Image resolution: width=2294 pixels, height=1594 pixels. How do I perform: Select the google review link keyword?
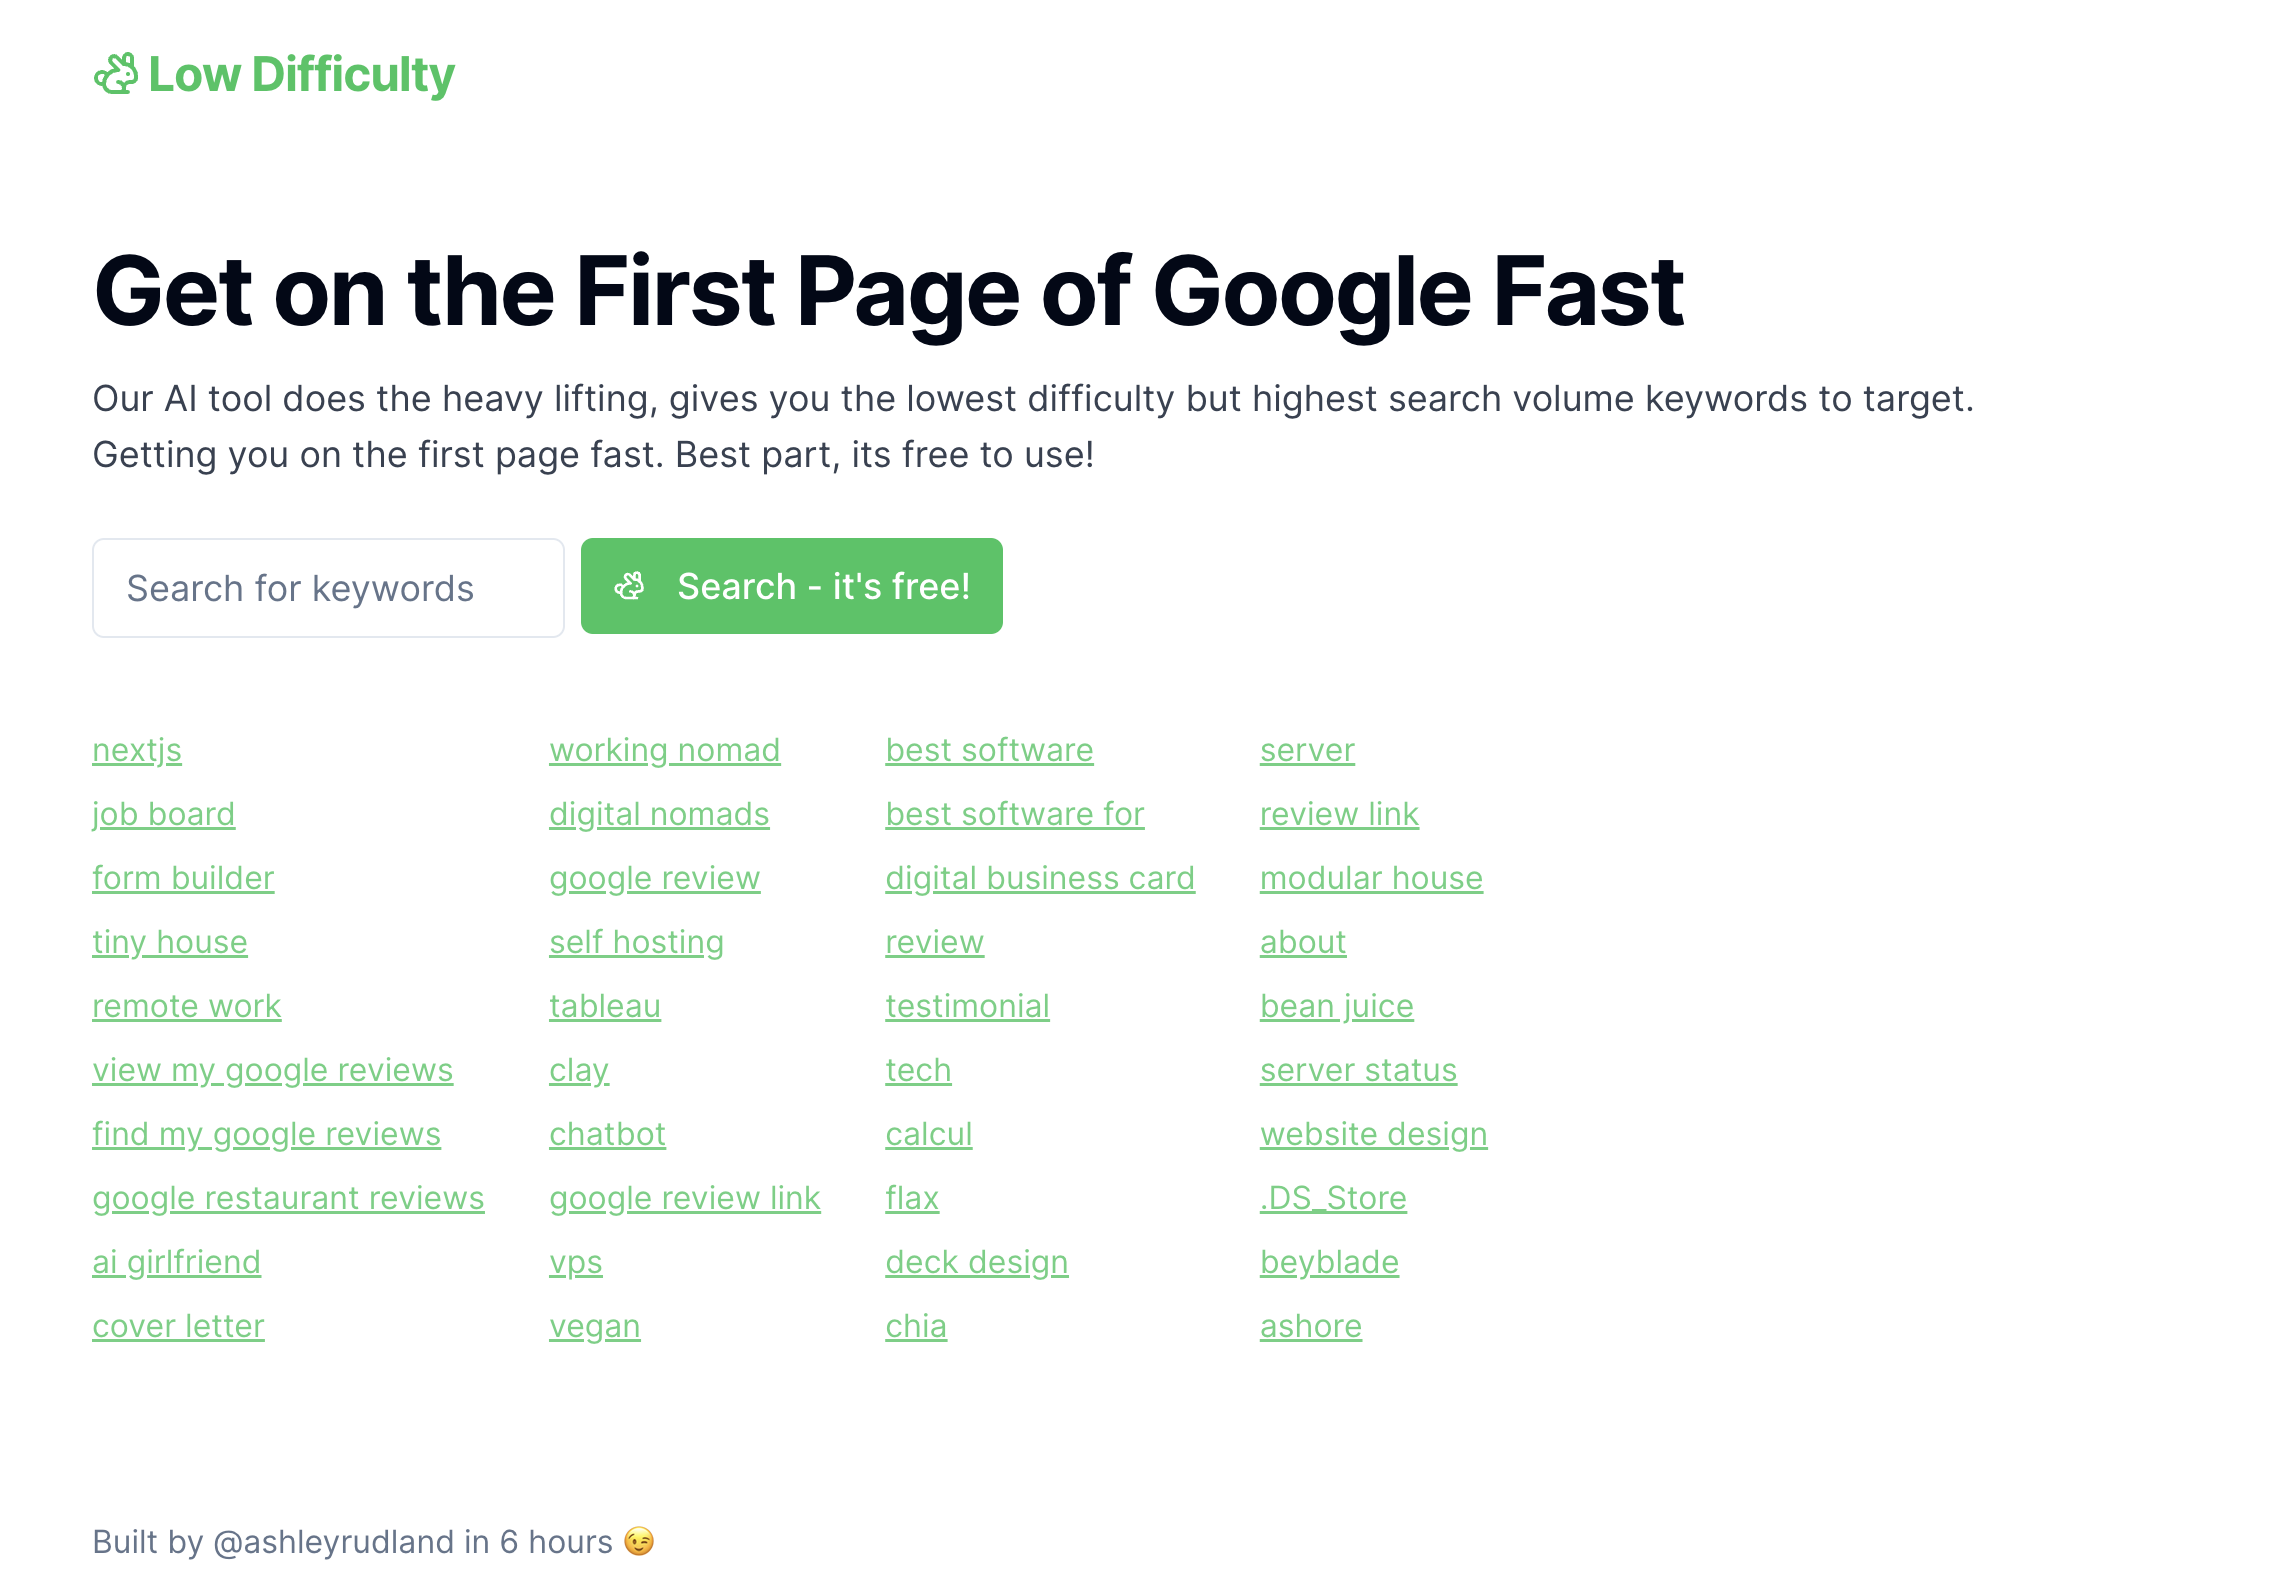tap(684, 1199)
